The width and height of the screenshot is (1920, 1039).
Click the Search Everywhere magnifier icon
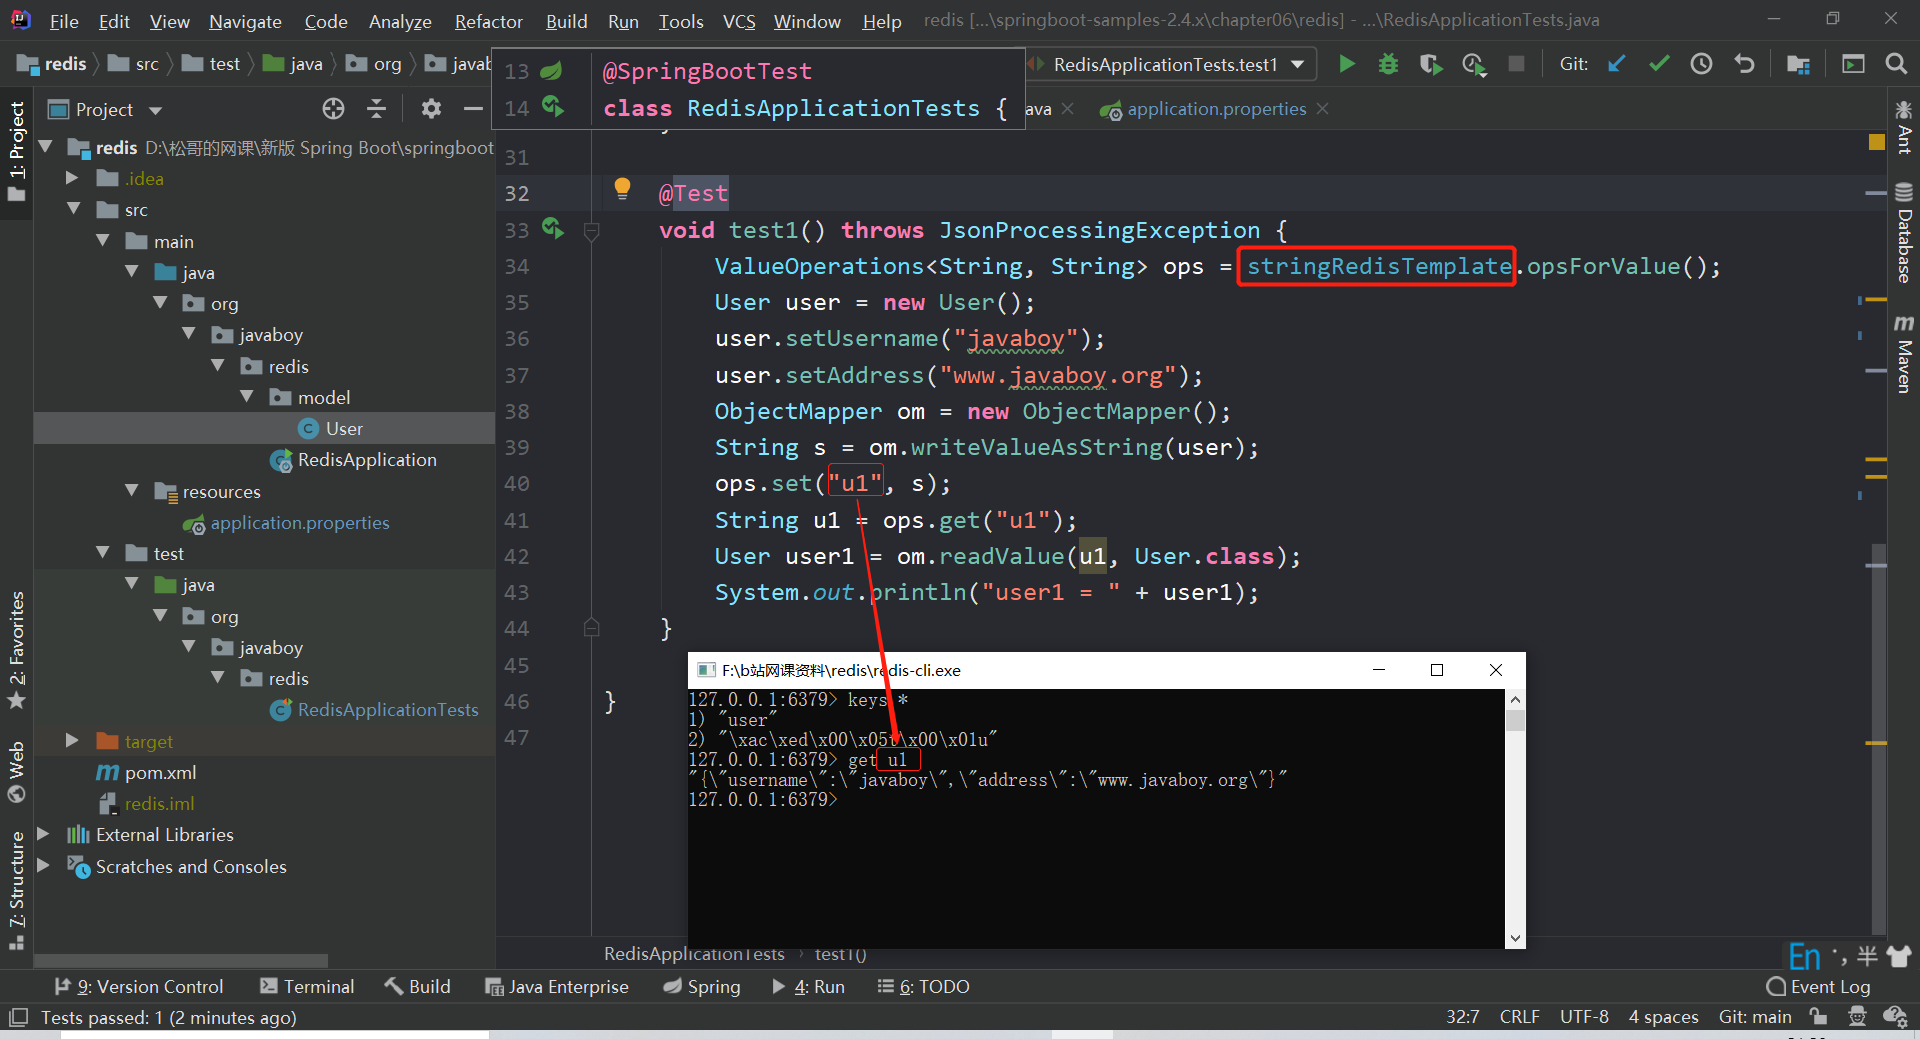coord(1895,64)
